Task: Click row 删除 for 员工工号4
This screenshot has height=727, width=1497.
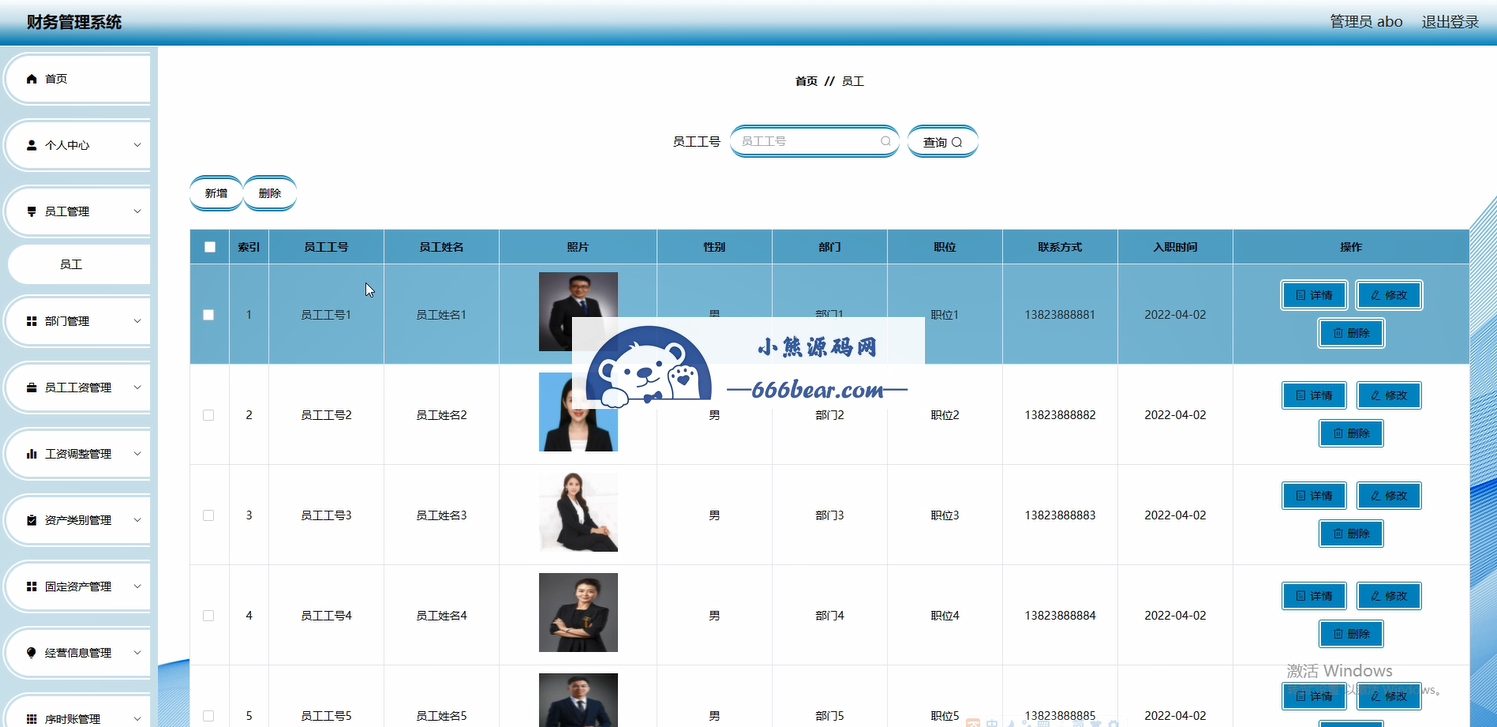Action: point(1351,633)
